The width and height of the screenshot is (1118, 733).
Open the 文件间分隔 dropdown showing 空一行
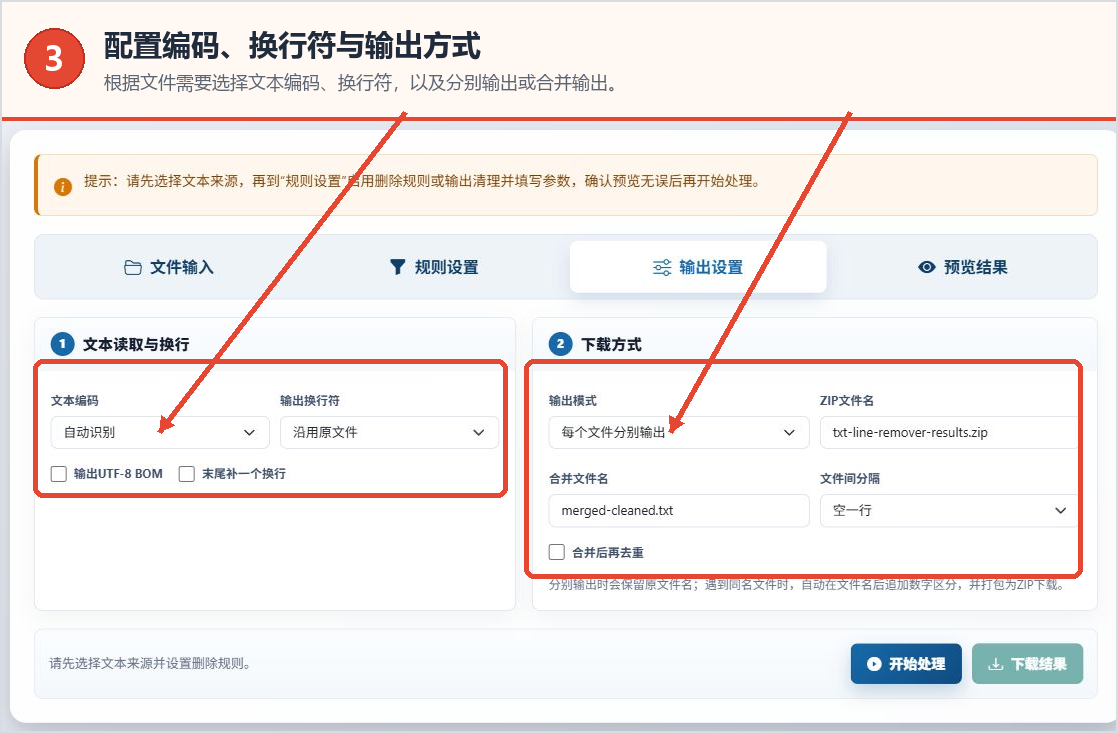click(x=950, y=511)
